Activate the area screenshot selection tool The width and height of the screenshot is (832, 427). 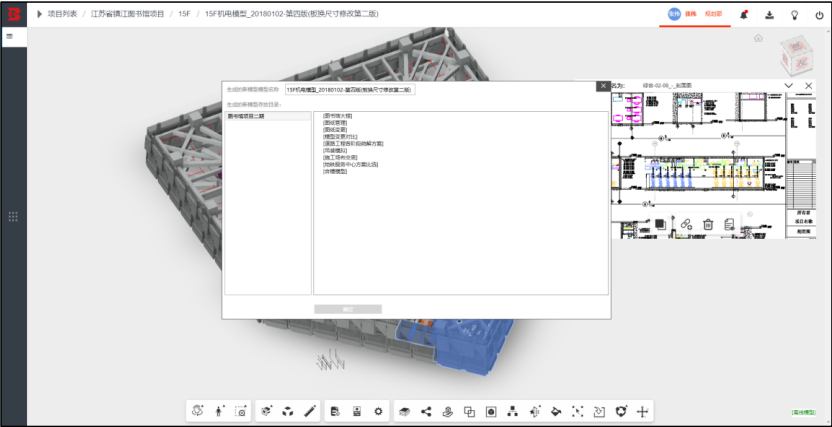point(241,411)
